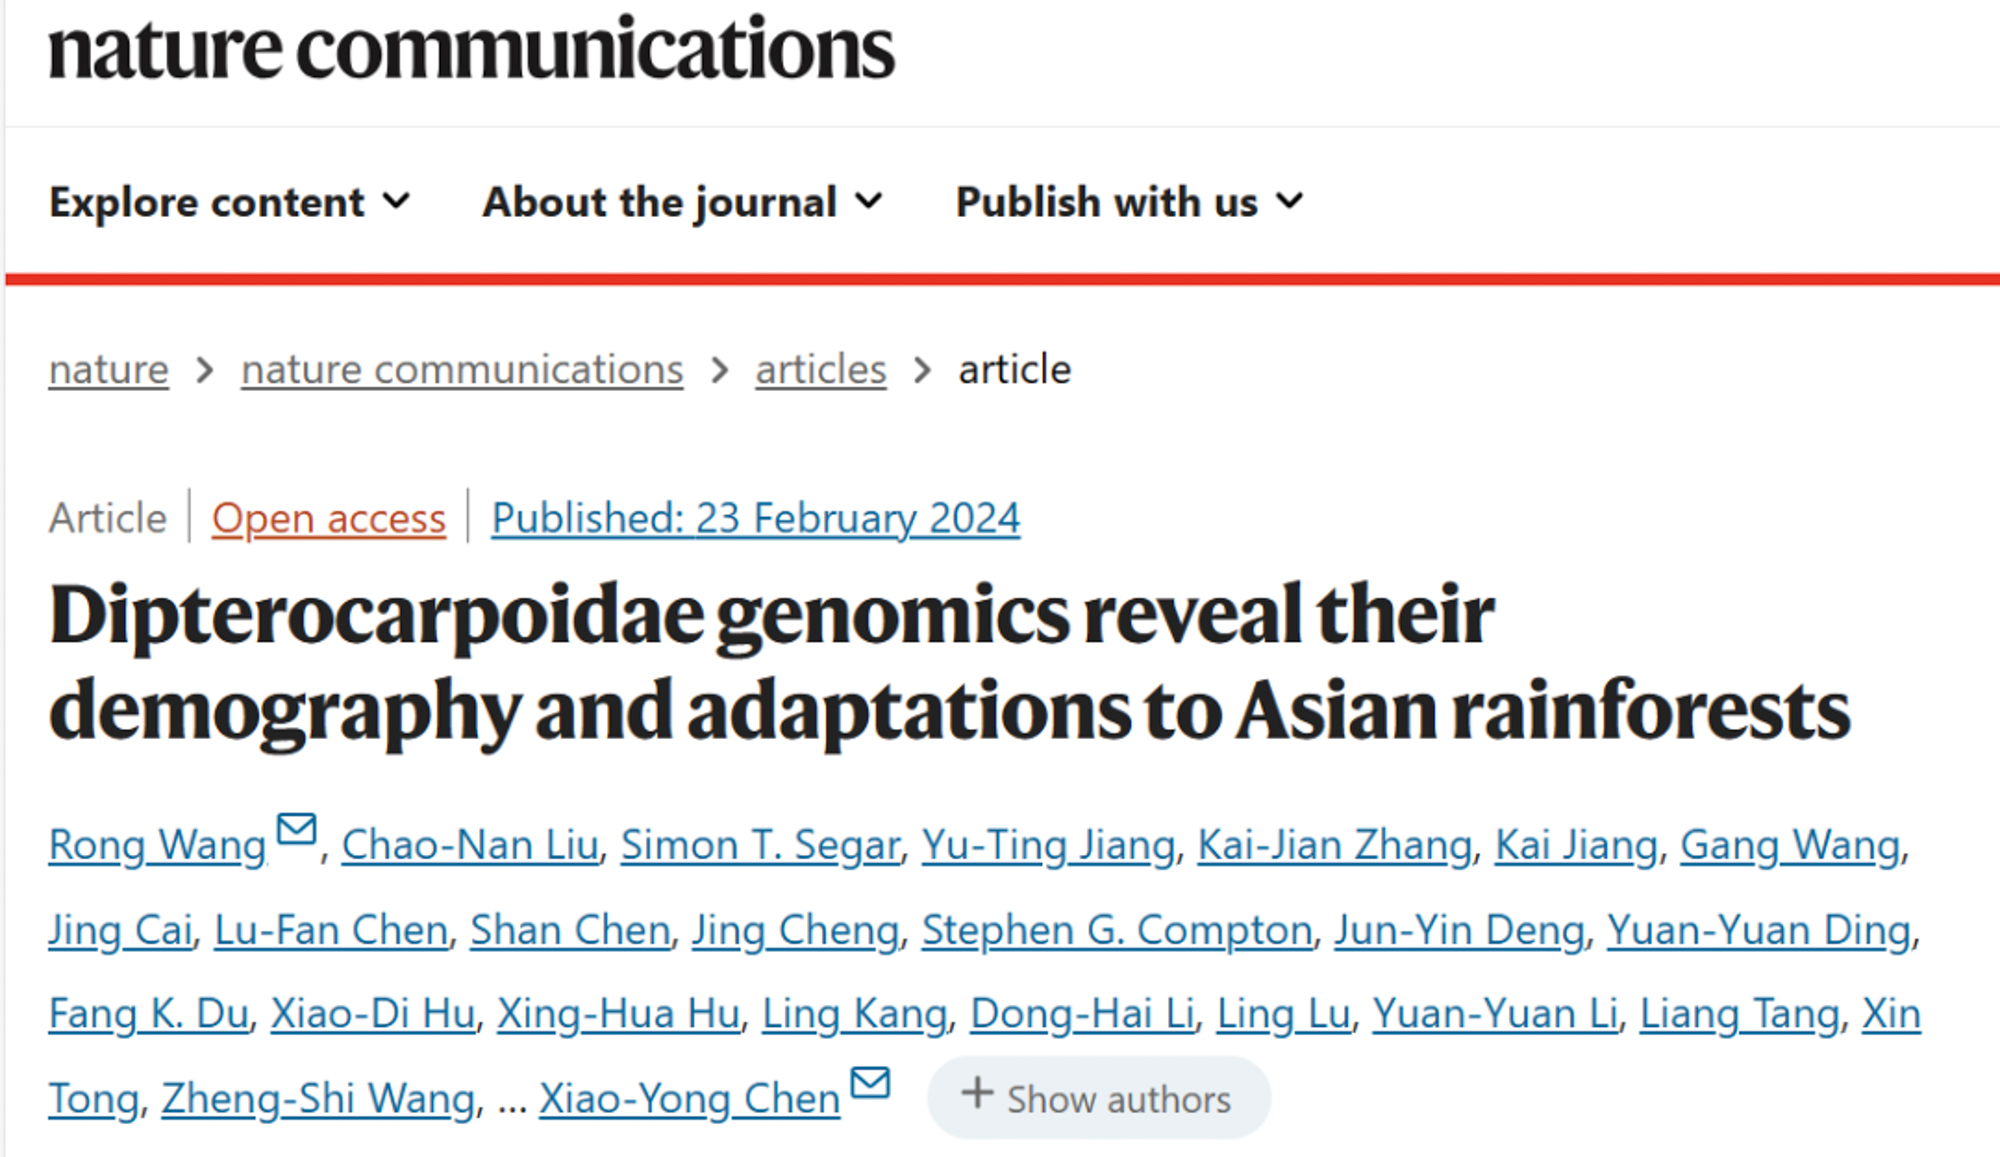This screenshot has height=1157, width=2000.
Task: Click the nature communications logo
Action: 471,50
